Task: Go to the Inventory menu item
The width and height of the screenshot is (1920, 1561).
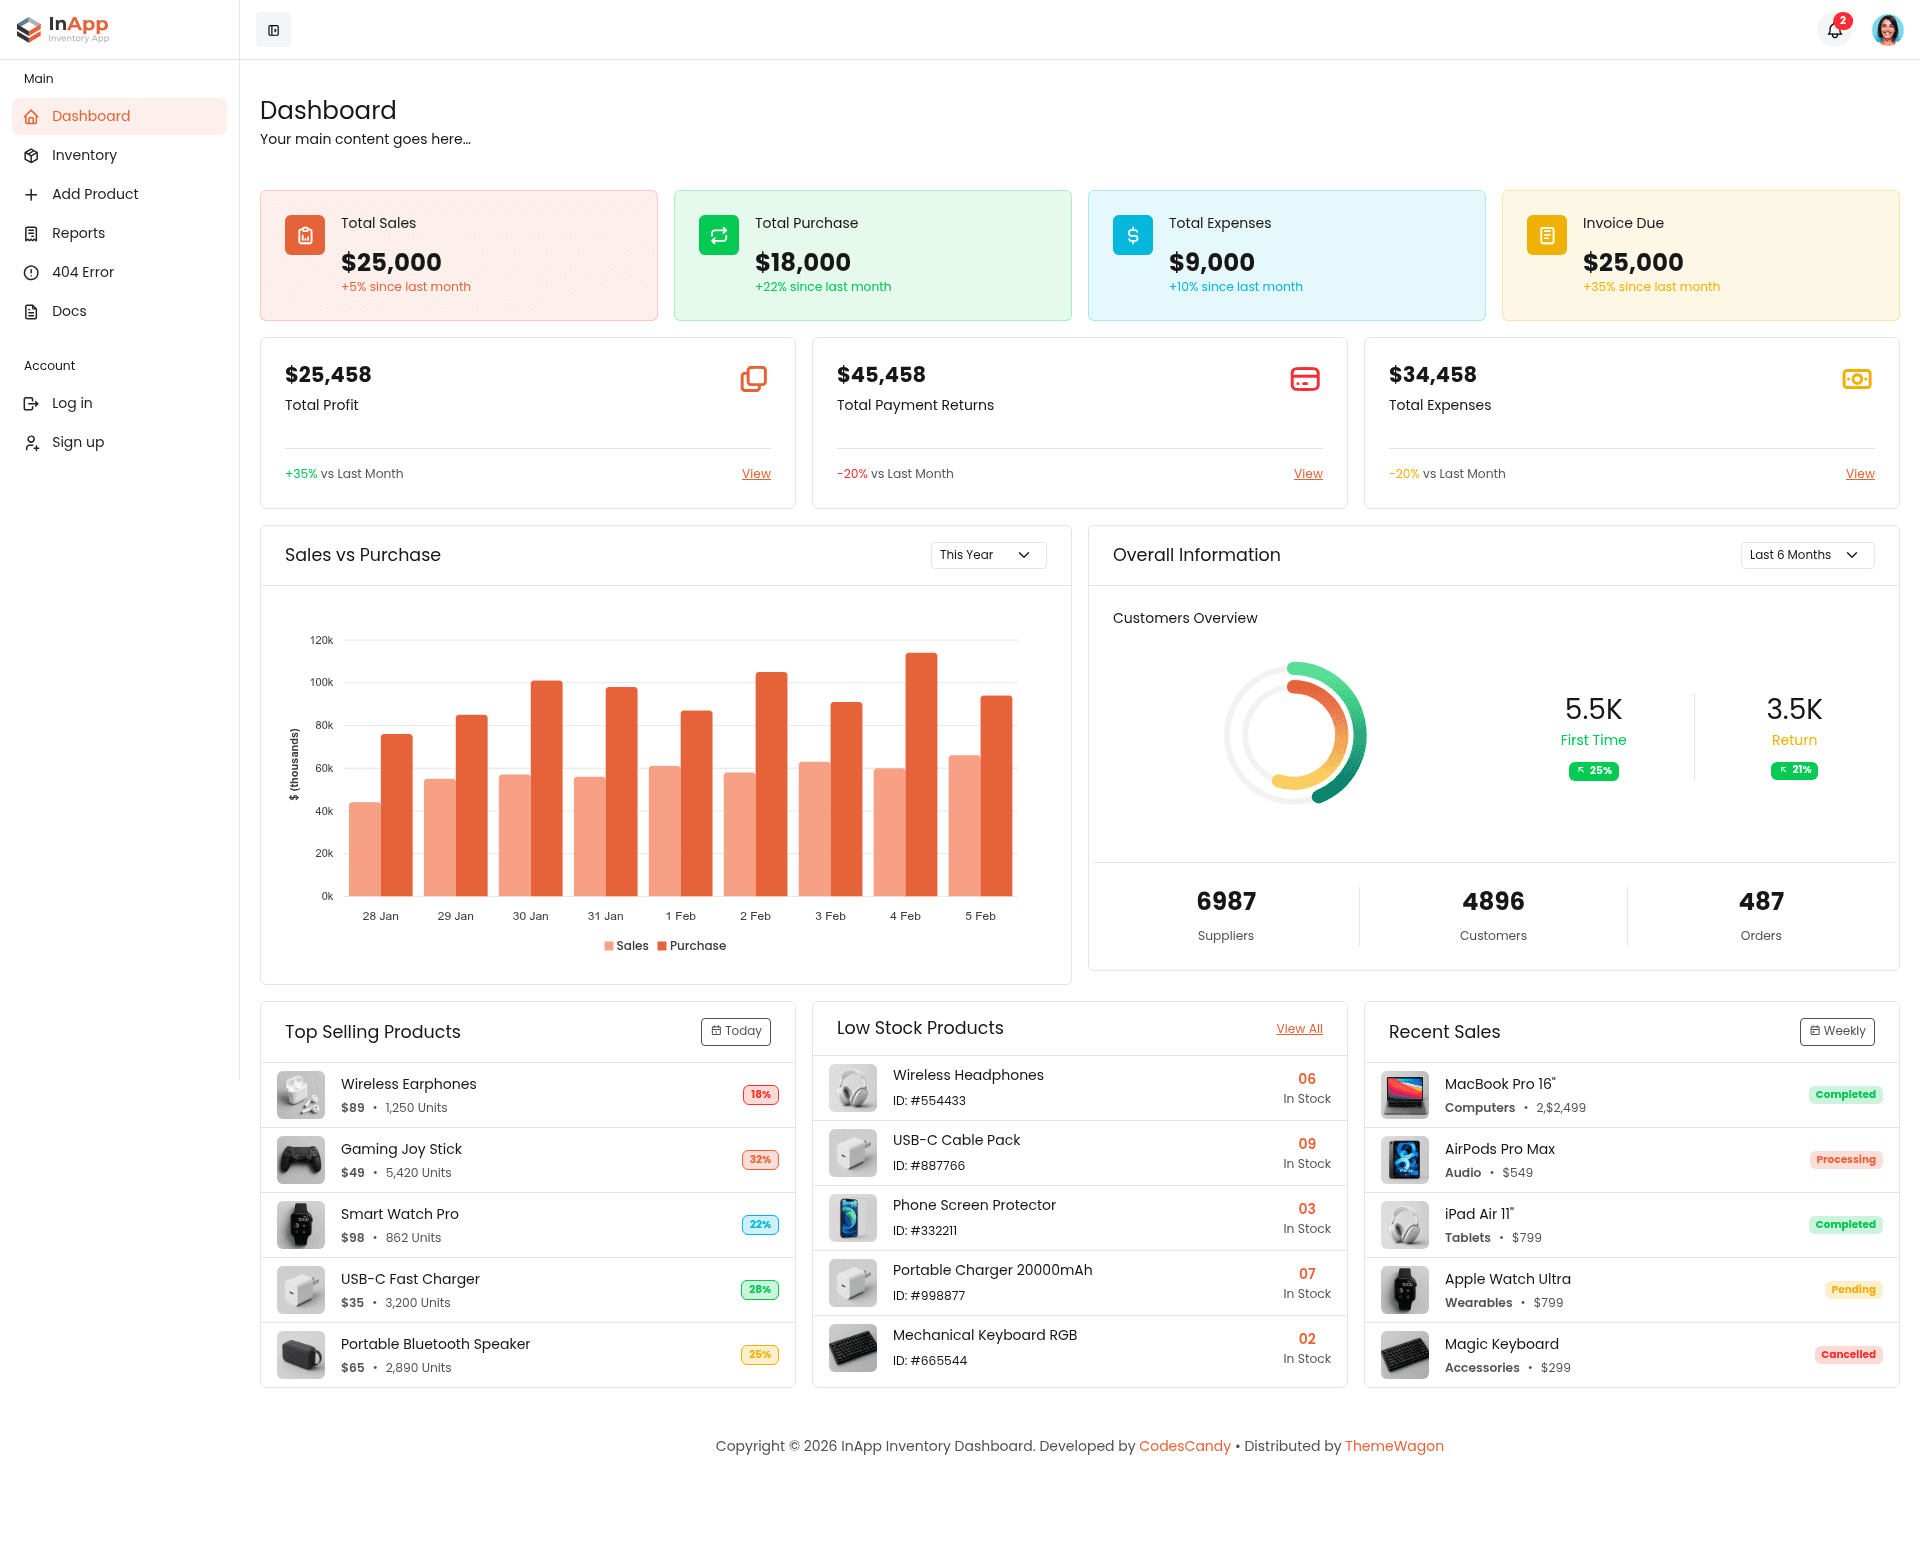Action: click(x=119, y=155)
